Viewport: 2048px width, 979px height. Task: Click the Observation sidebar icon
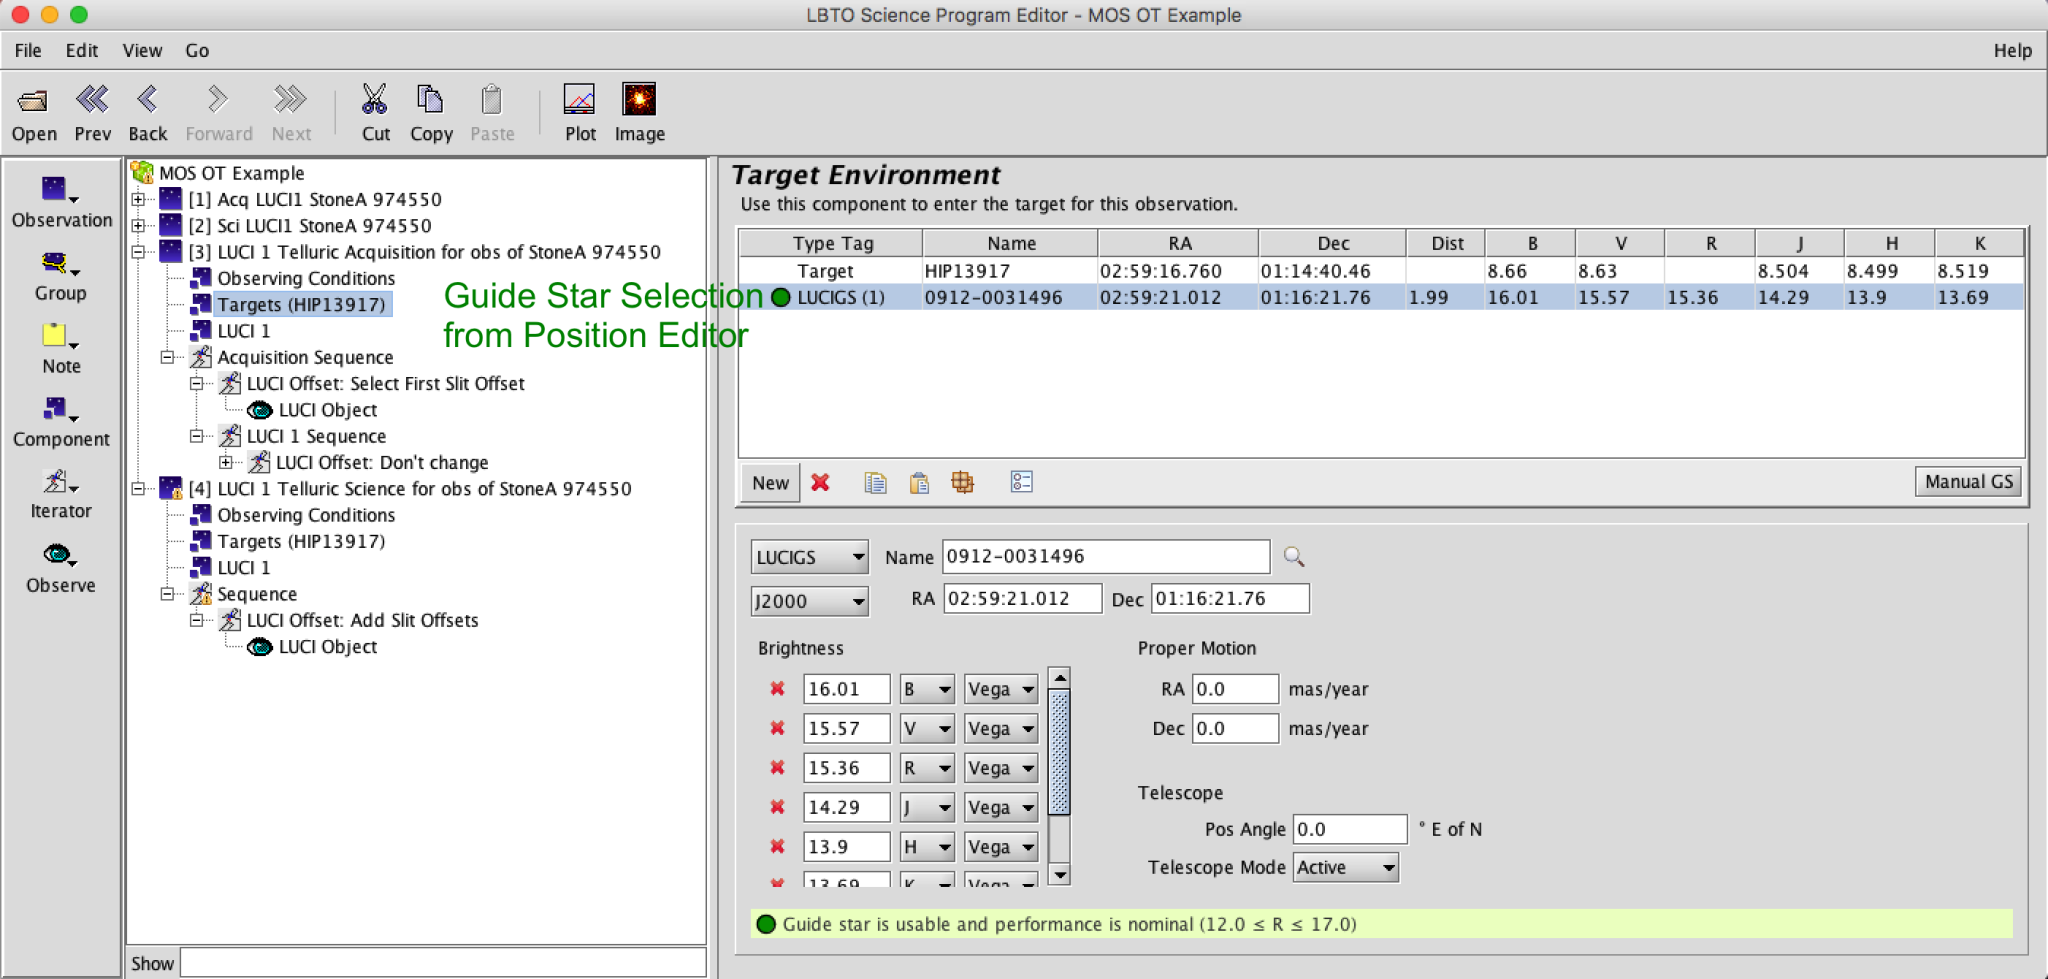(60, 189)
